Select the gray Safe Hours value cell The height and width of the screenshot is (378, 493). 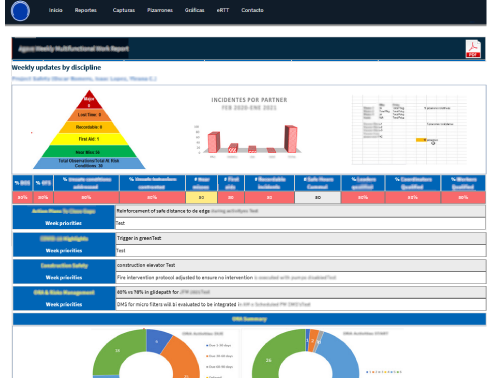coord(318,197)
